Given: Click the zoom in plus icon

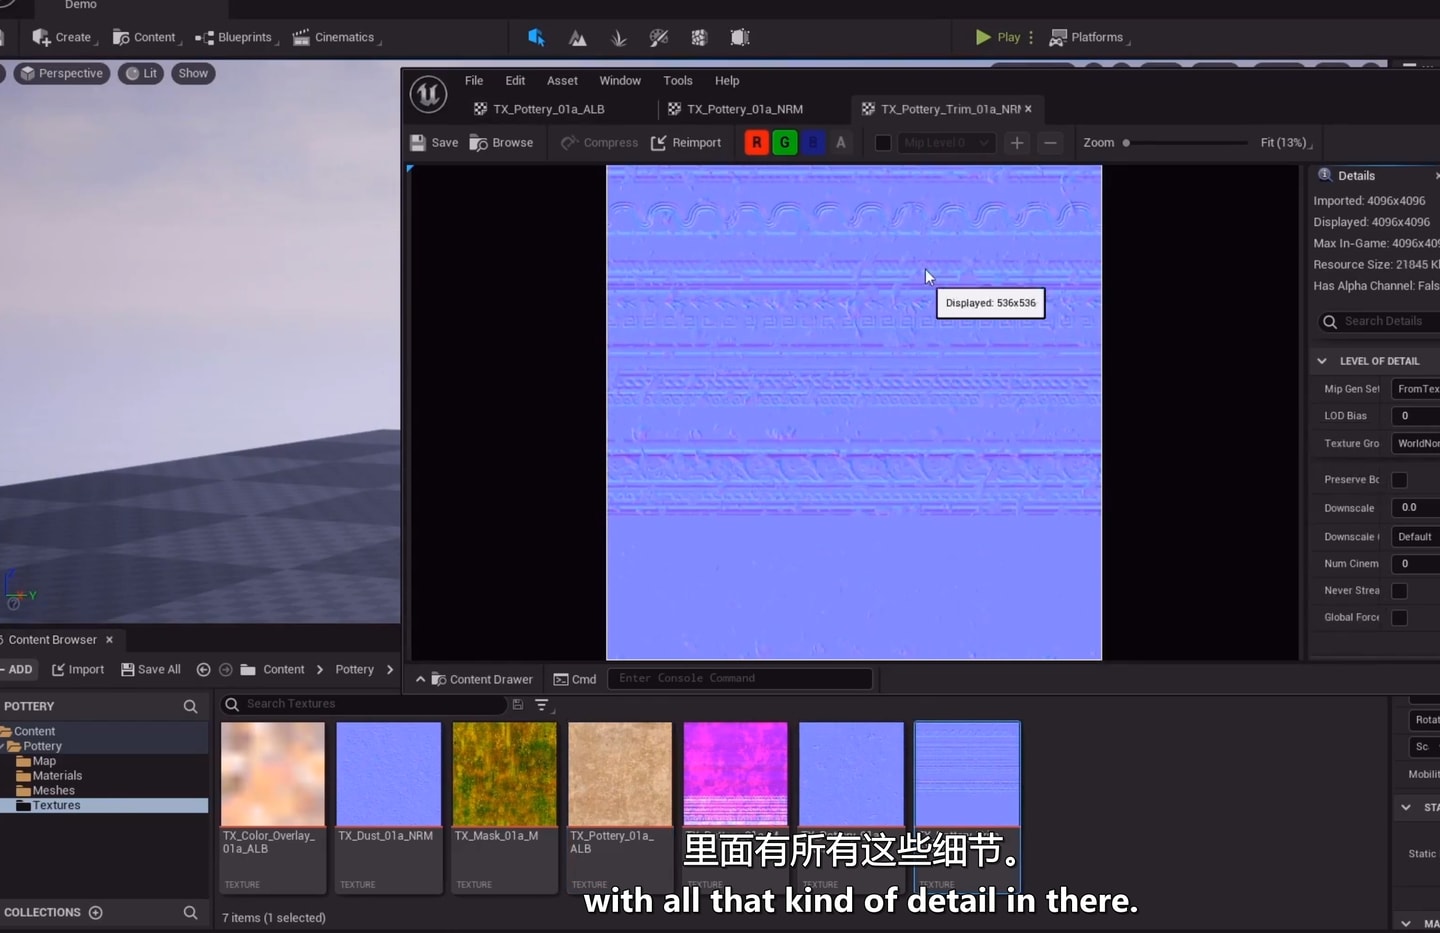Looking at the screenshot, I should point(1016,143).
